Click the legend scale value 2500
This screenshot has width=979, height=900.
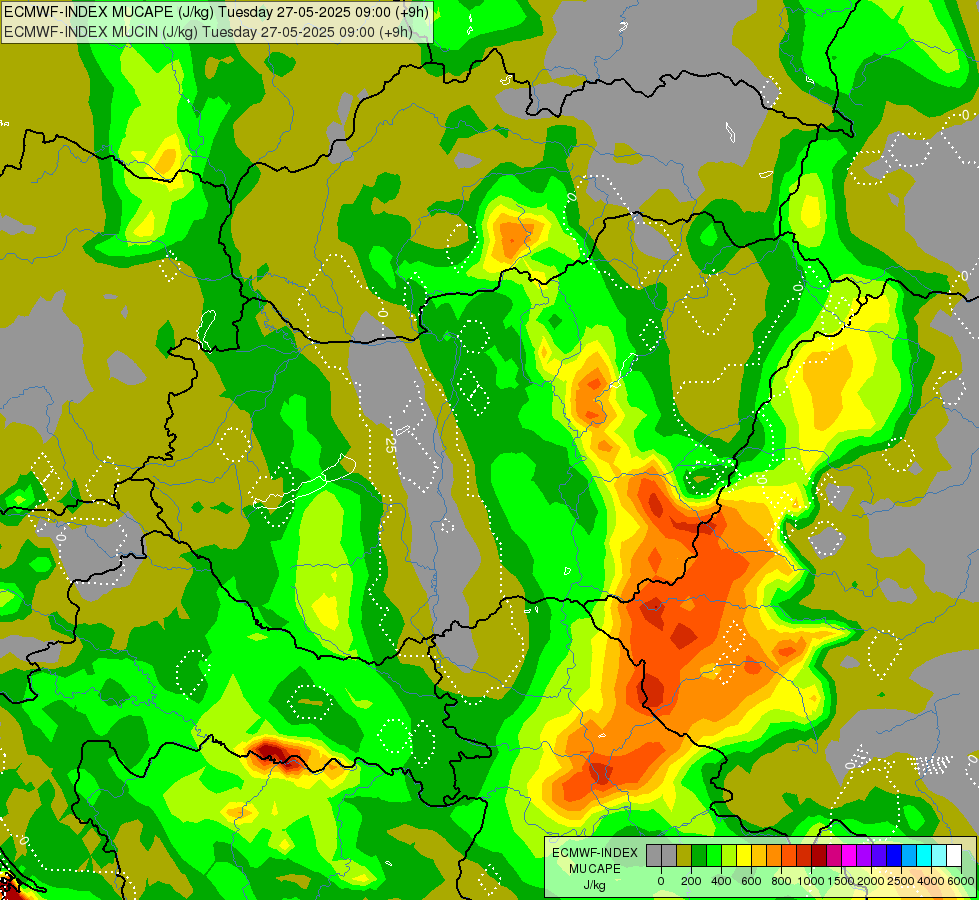pos(901,881)
